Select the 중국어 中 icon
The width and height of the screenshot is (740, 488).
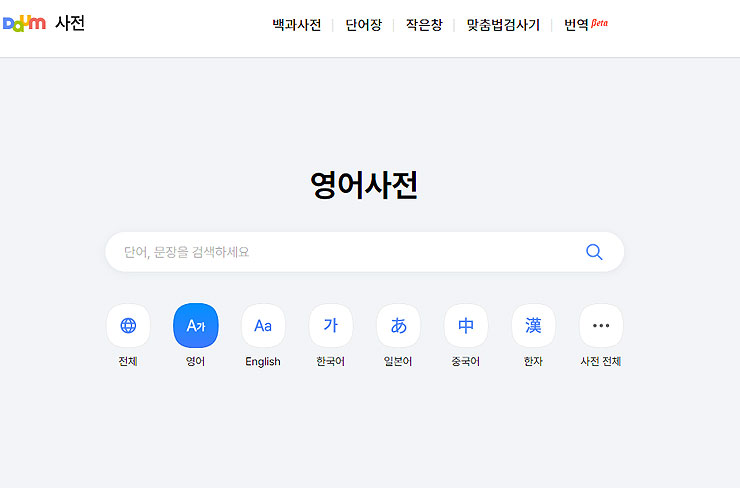(x=466, y=326)
